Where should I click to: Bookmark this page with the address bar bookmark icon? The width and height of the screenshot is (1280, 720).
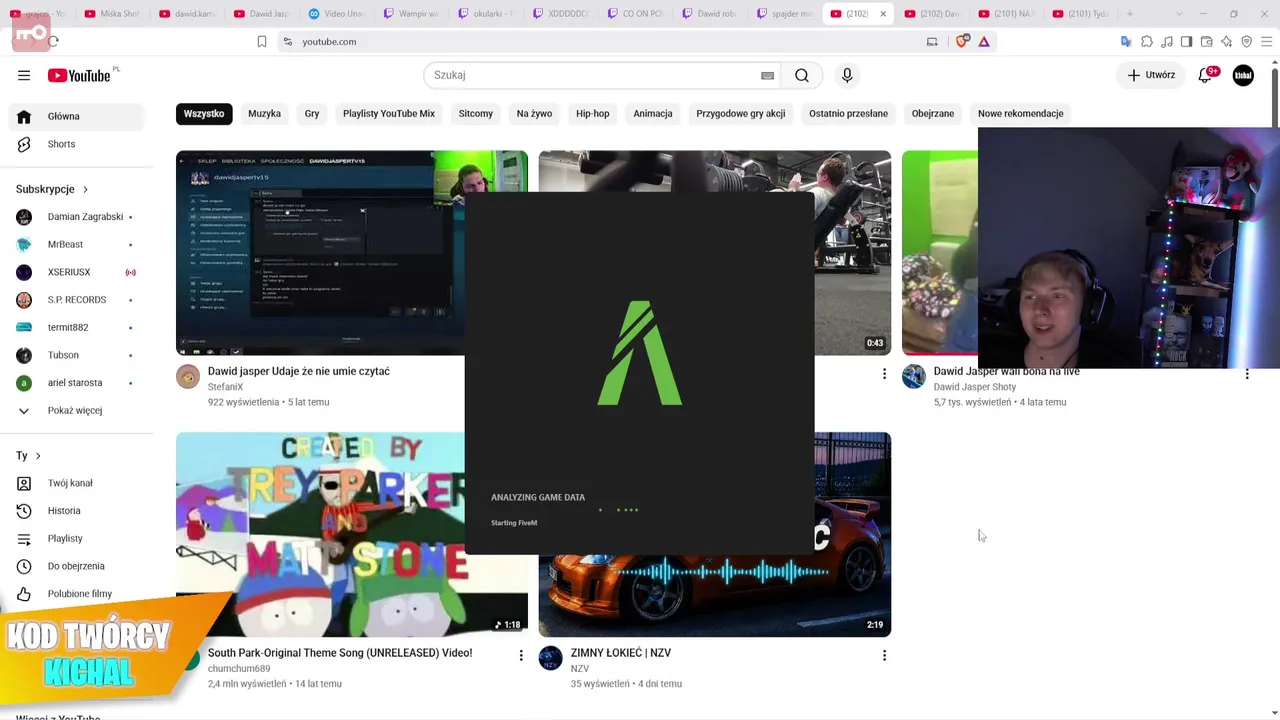(262, 41)
